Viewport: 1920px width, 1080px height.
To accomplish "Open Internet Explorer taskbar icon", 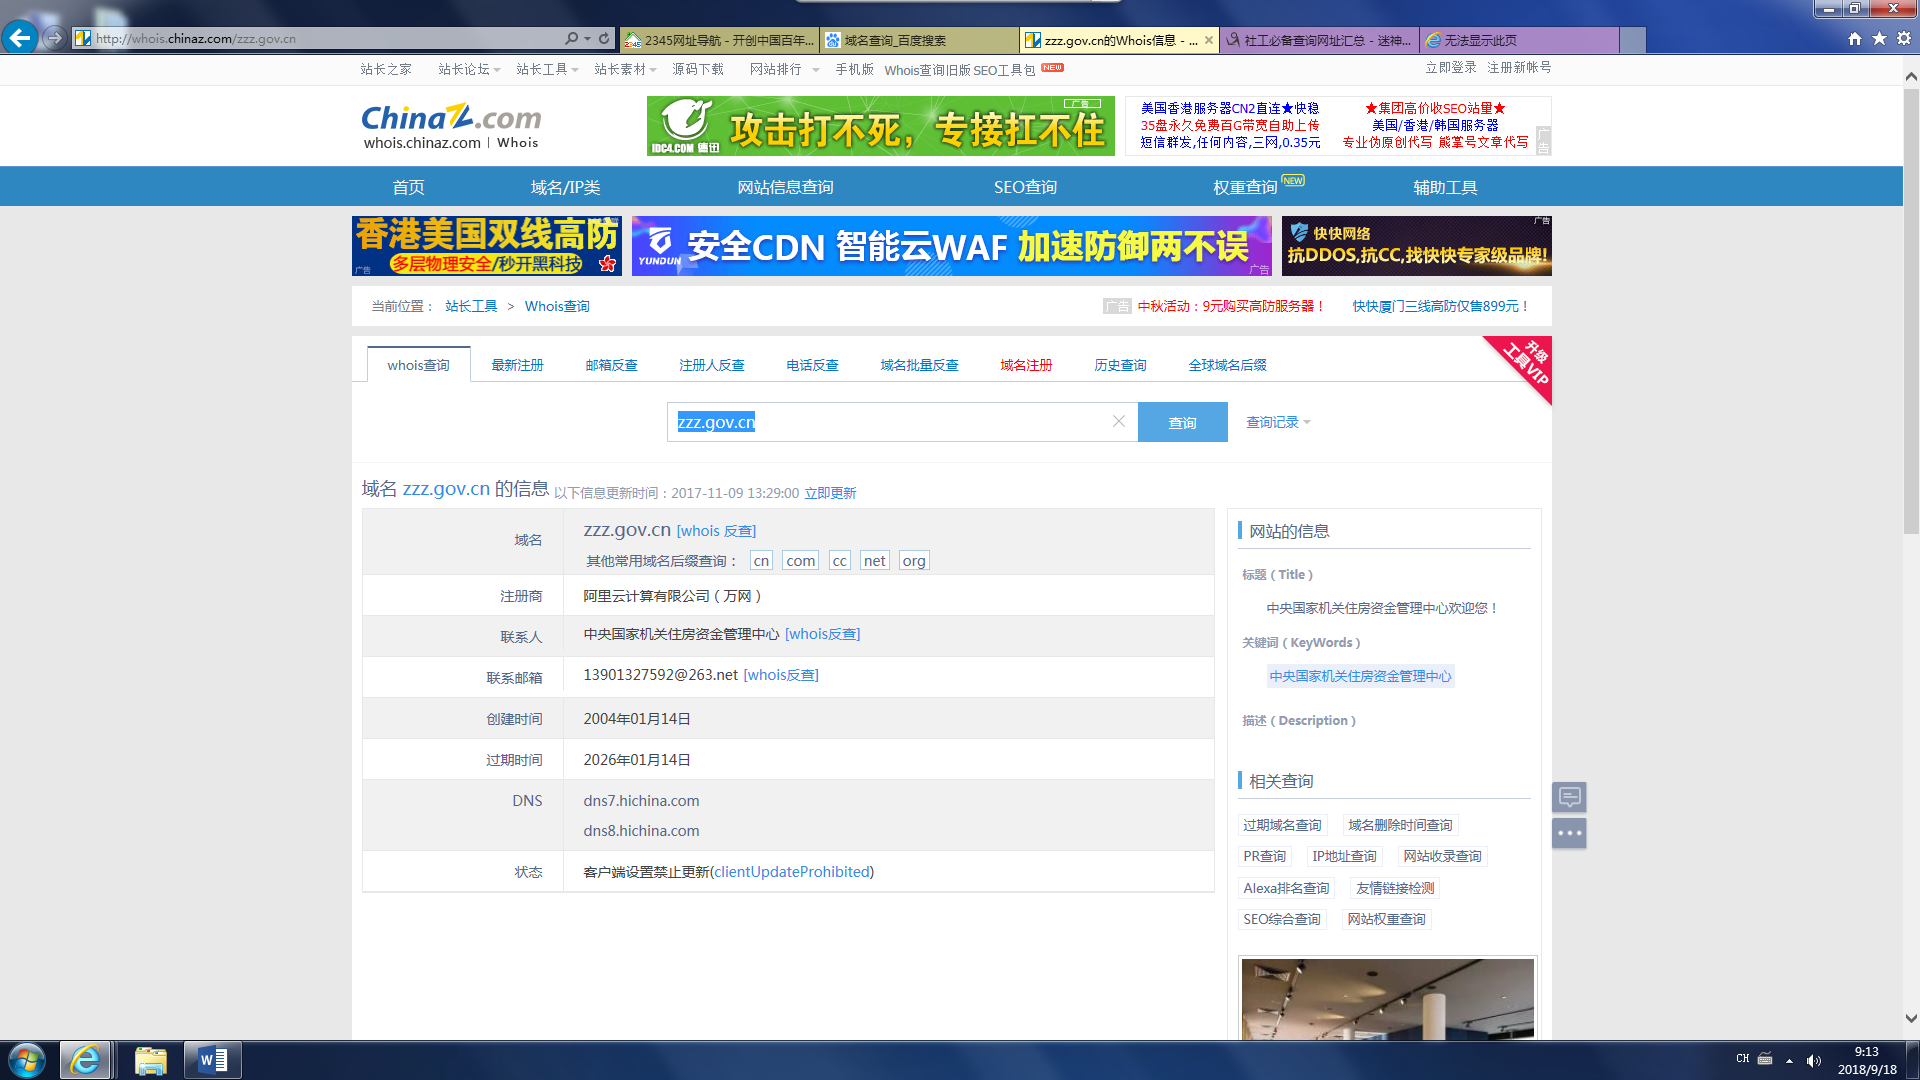I will coord(85,1060).
